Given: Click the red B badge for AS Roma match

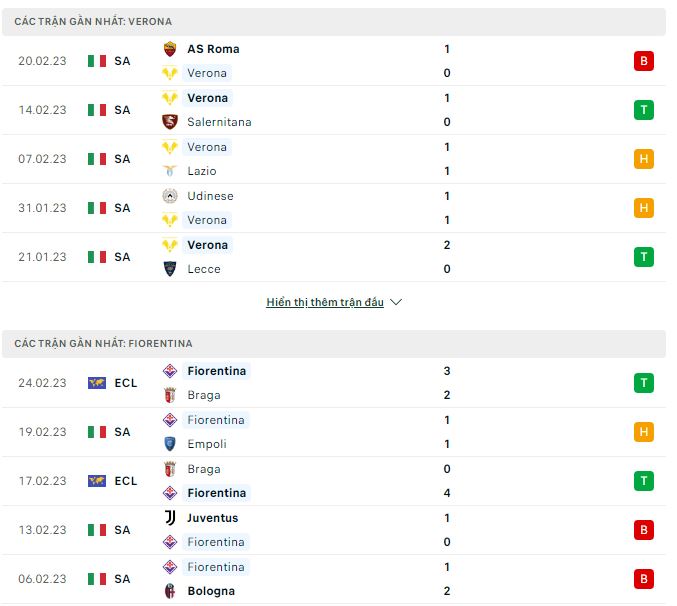Looking at the screenshot, I should (643, 61).
